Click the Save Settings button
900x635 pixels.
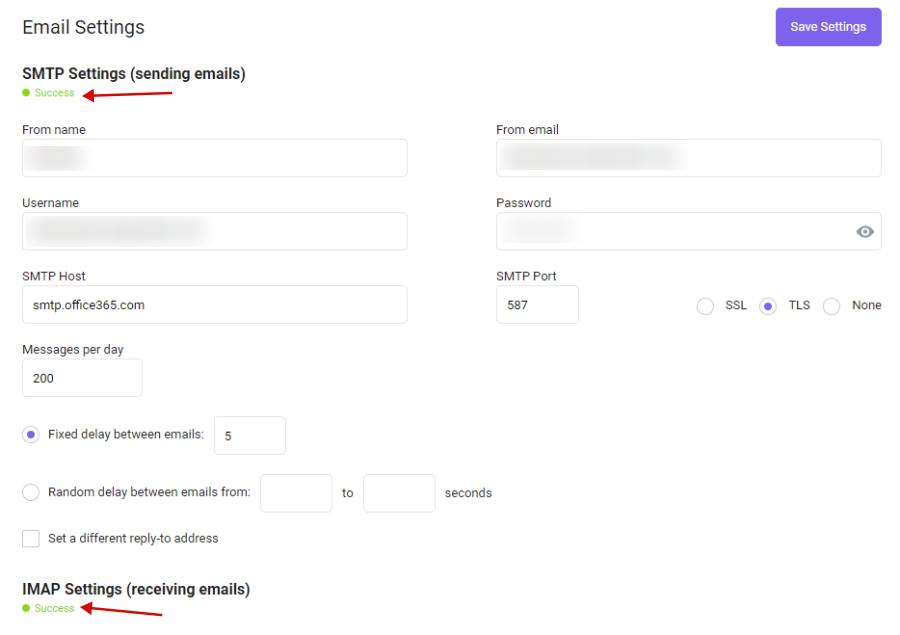tap(828, 27)
